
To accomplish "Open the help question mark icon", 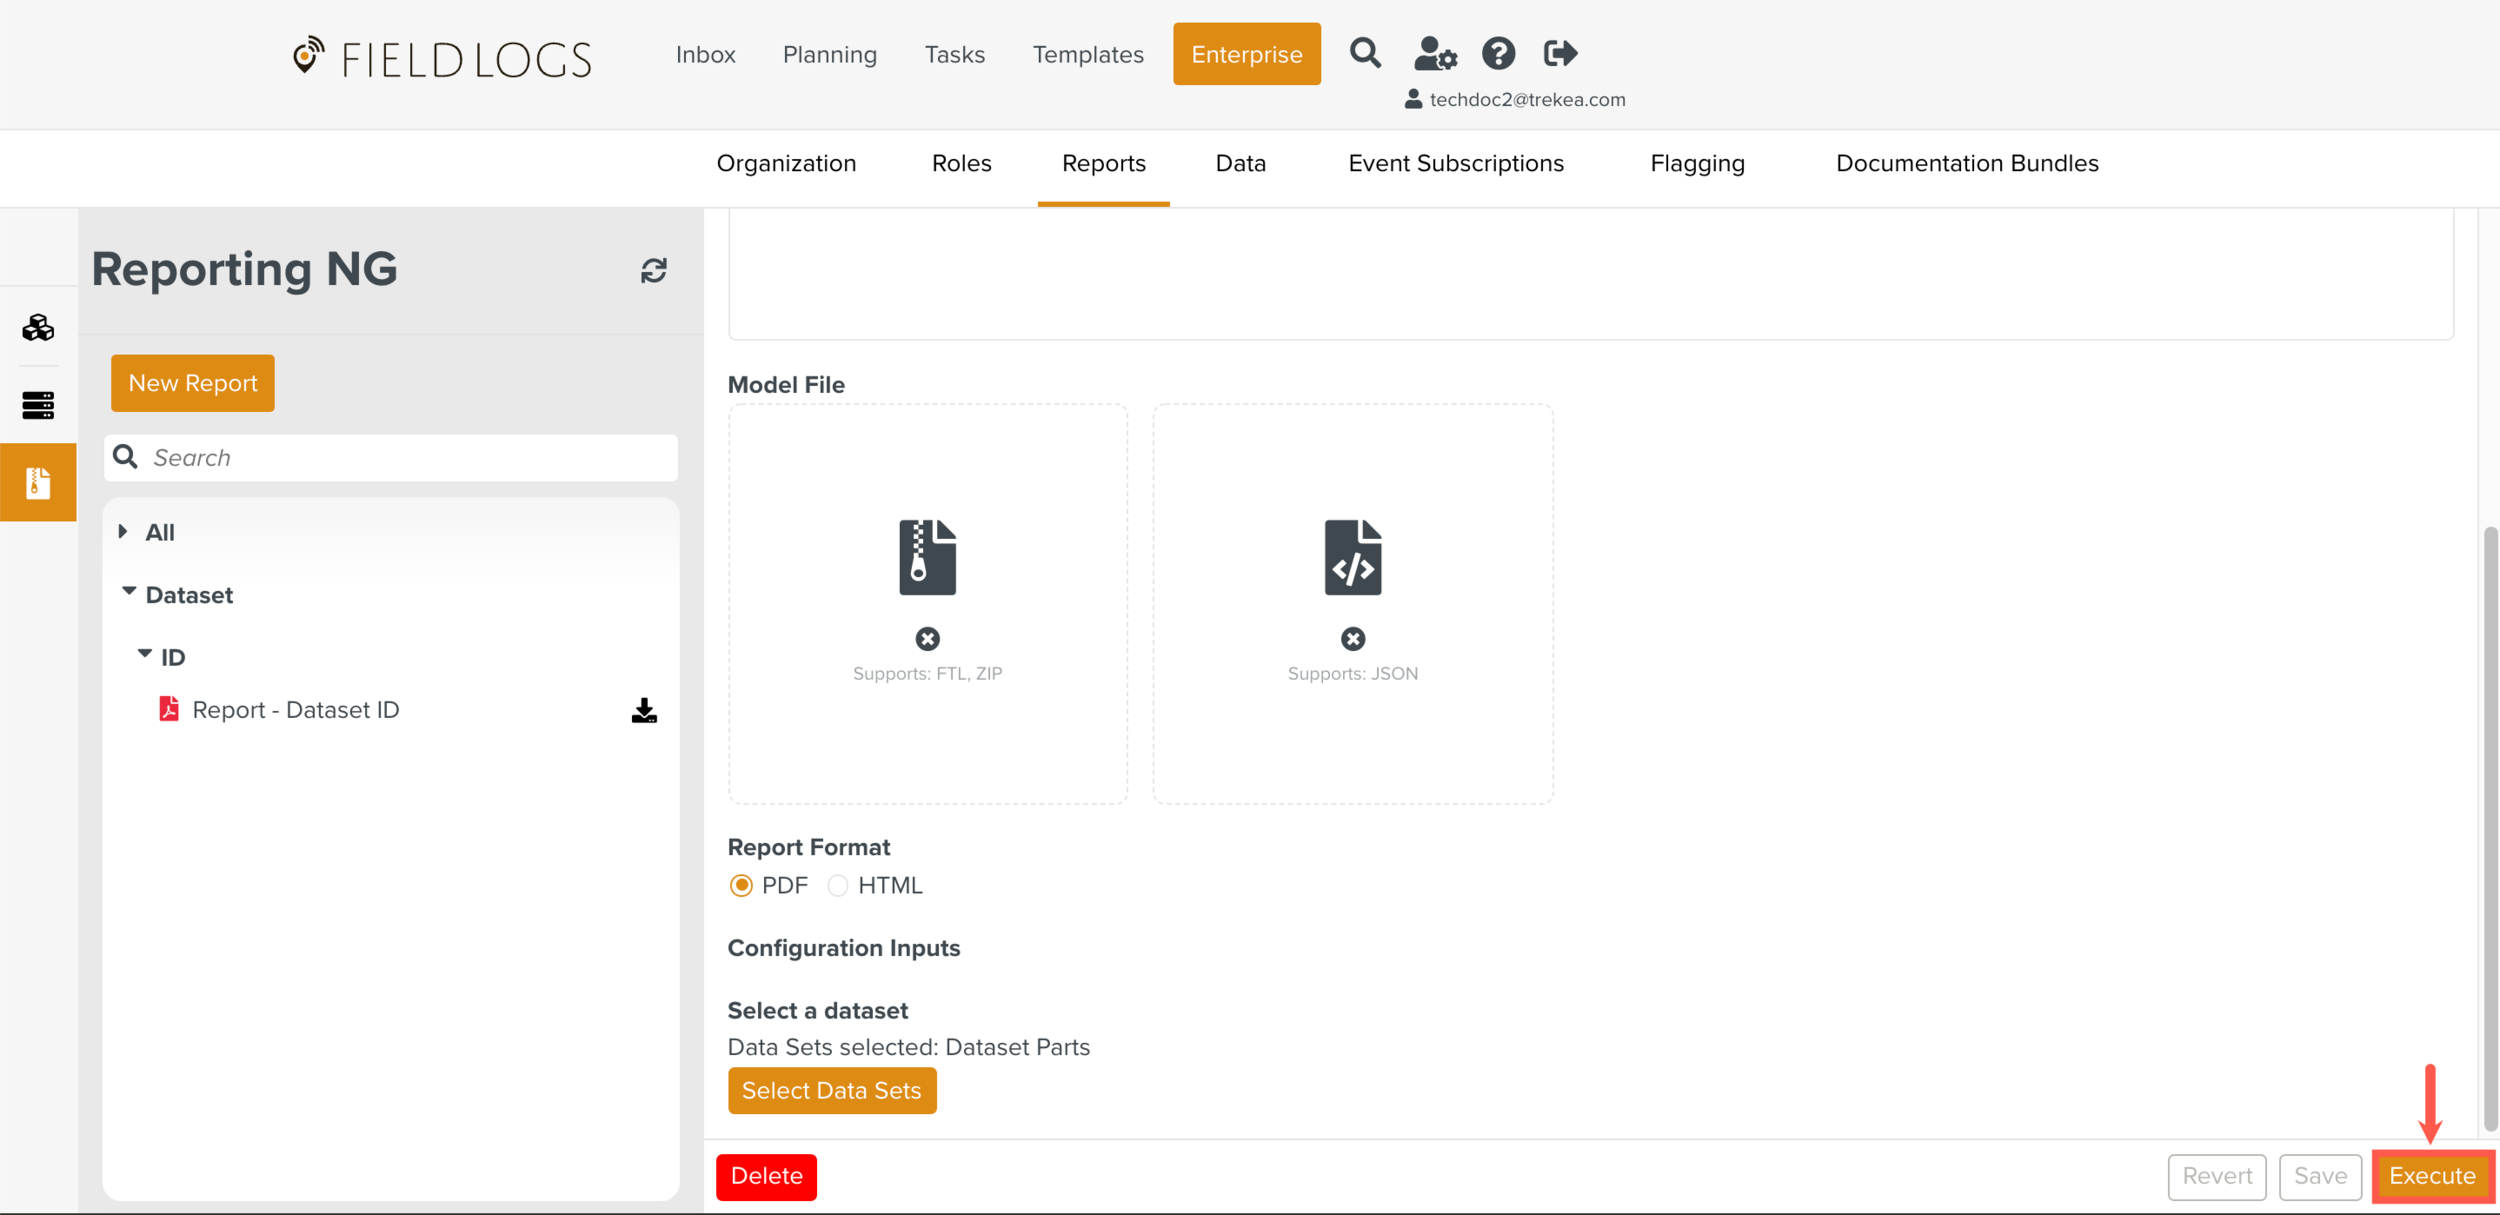I will (1497, 53).
